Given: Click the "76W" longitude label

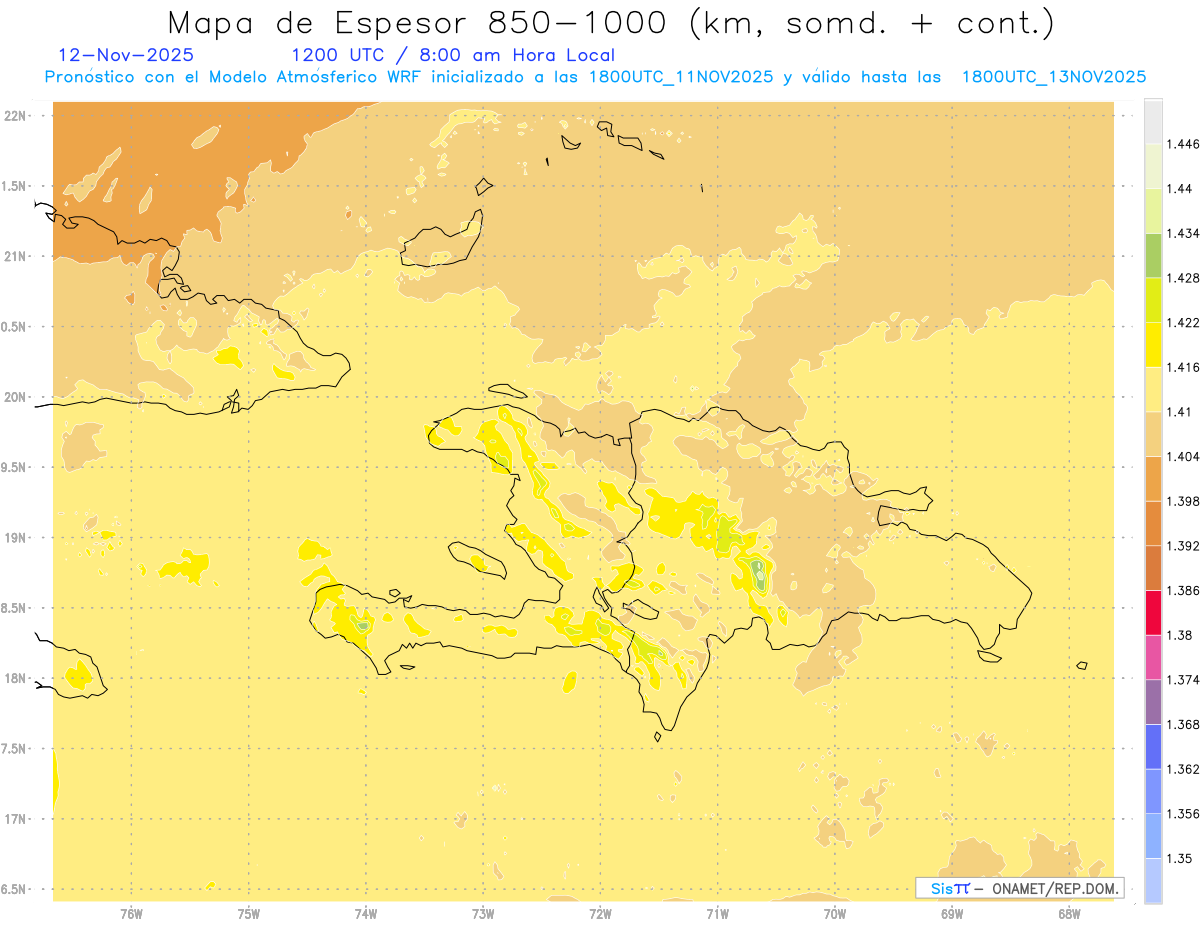Looking at the screenshot, I should [131, 913].
